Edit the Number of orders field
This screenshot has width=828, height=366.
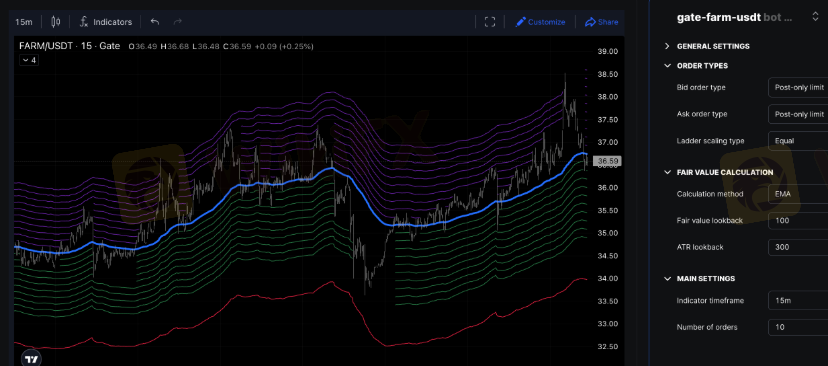[x=798, y=327]
